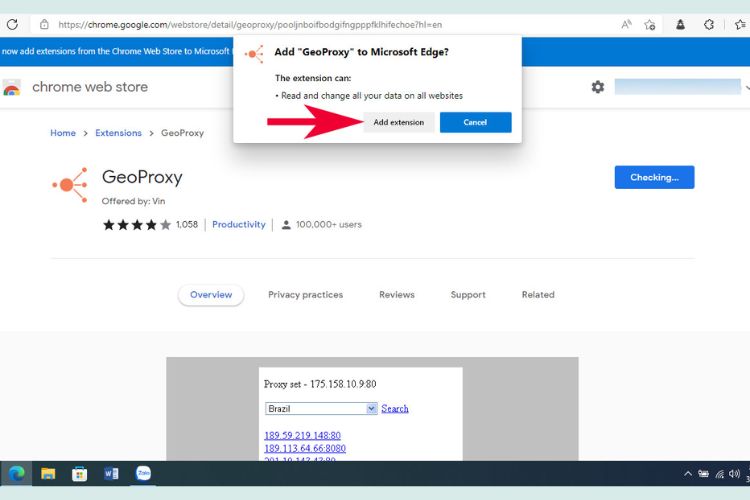Click the 100,000+ users text
The width and height of the screenshot is (750, 500).
pos(329,224)
